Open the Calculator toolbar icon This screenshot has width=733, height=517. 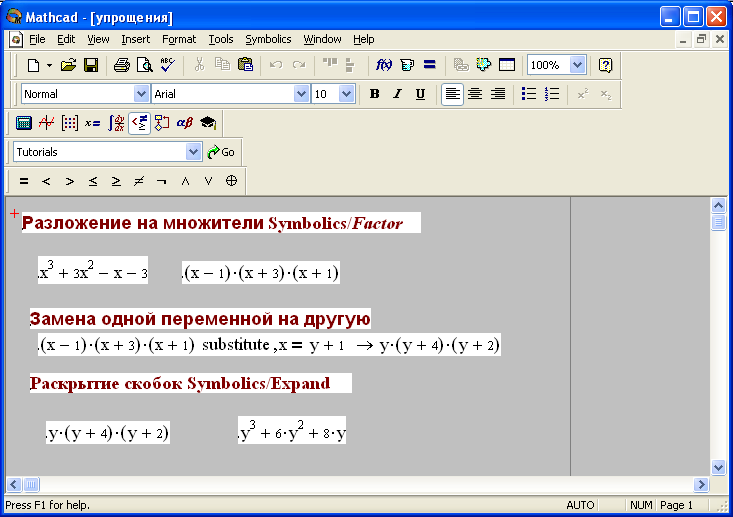click(x=23, y=123)
